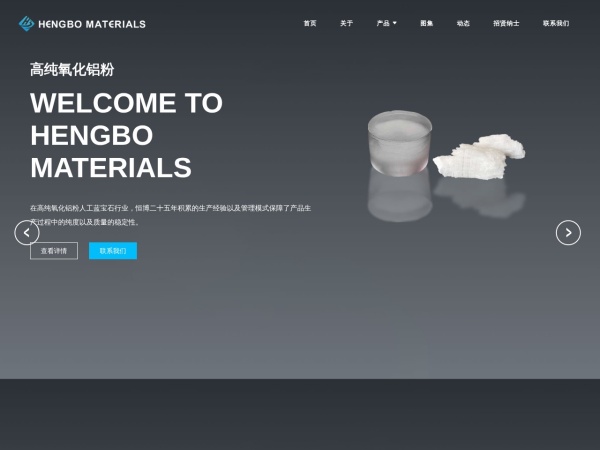The height and width of the screenshot is (450, 600).
Task: Advance to next slide with right arrow
Action: tap(568, 232)
